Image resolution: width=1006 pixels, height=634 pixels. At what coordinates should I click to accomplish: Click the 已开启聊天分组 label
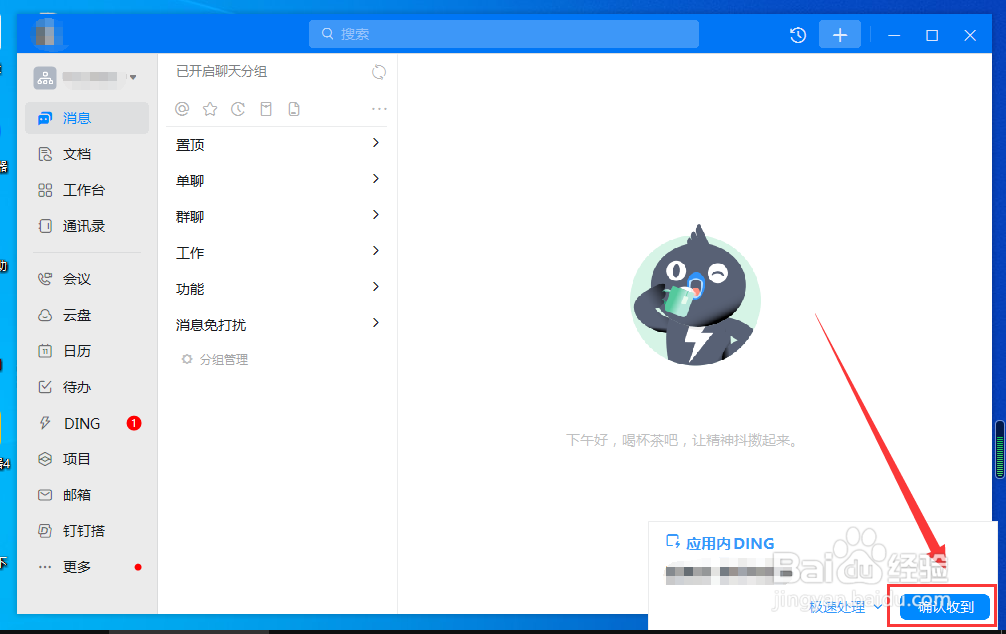221,71
